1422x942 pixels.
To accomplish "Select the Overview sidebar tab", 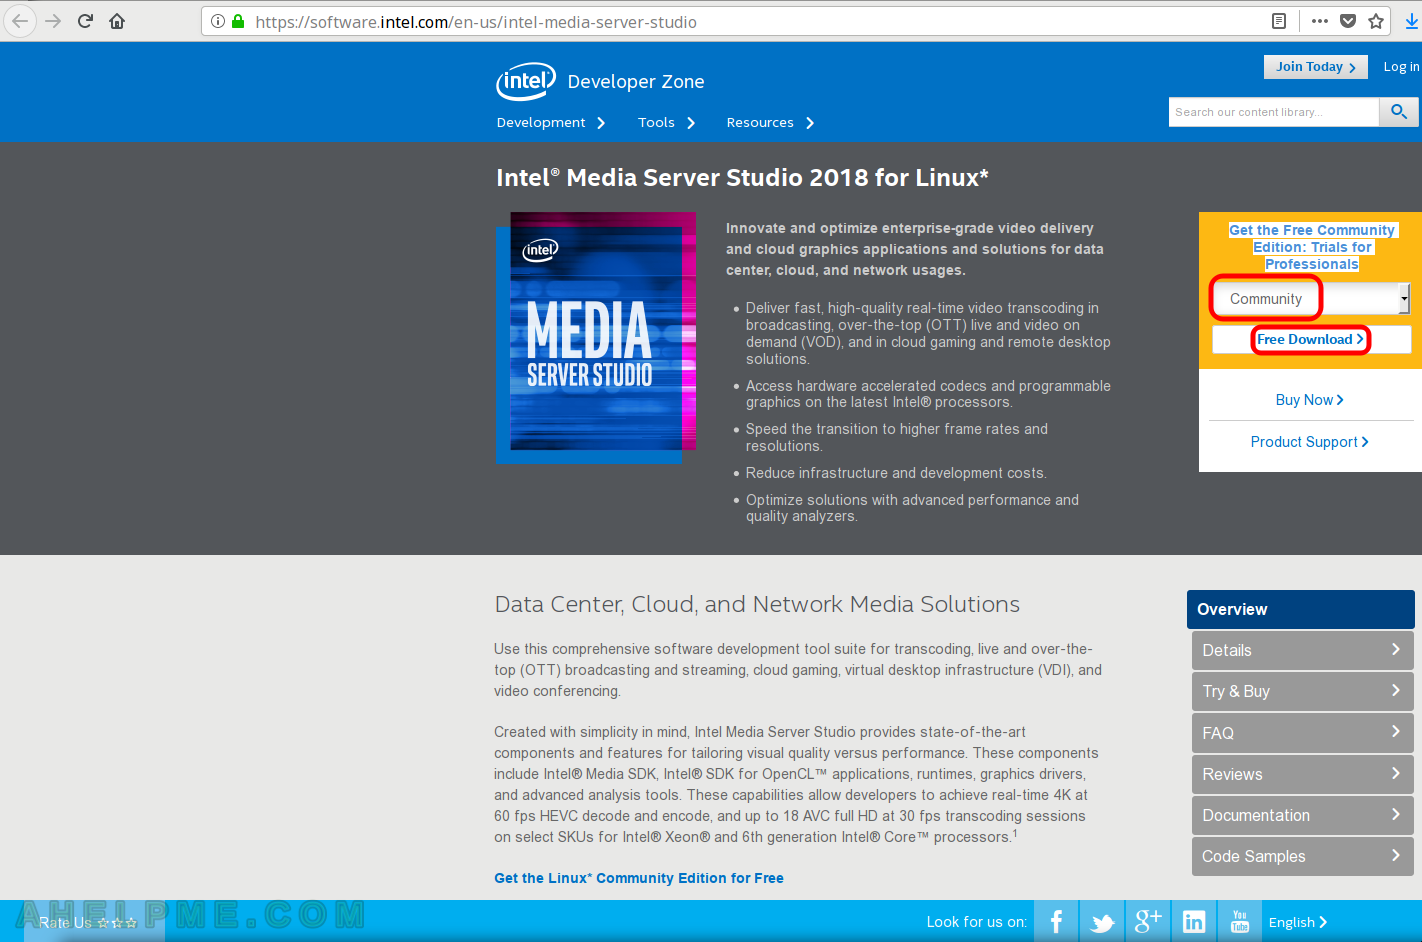I will pos(1300,609).
